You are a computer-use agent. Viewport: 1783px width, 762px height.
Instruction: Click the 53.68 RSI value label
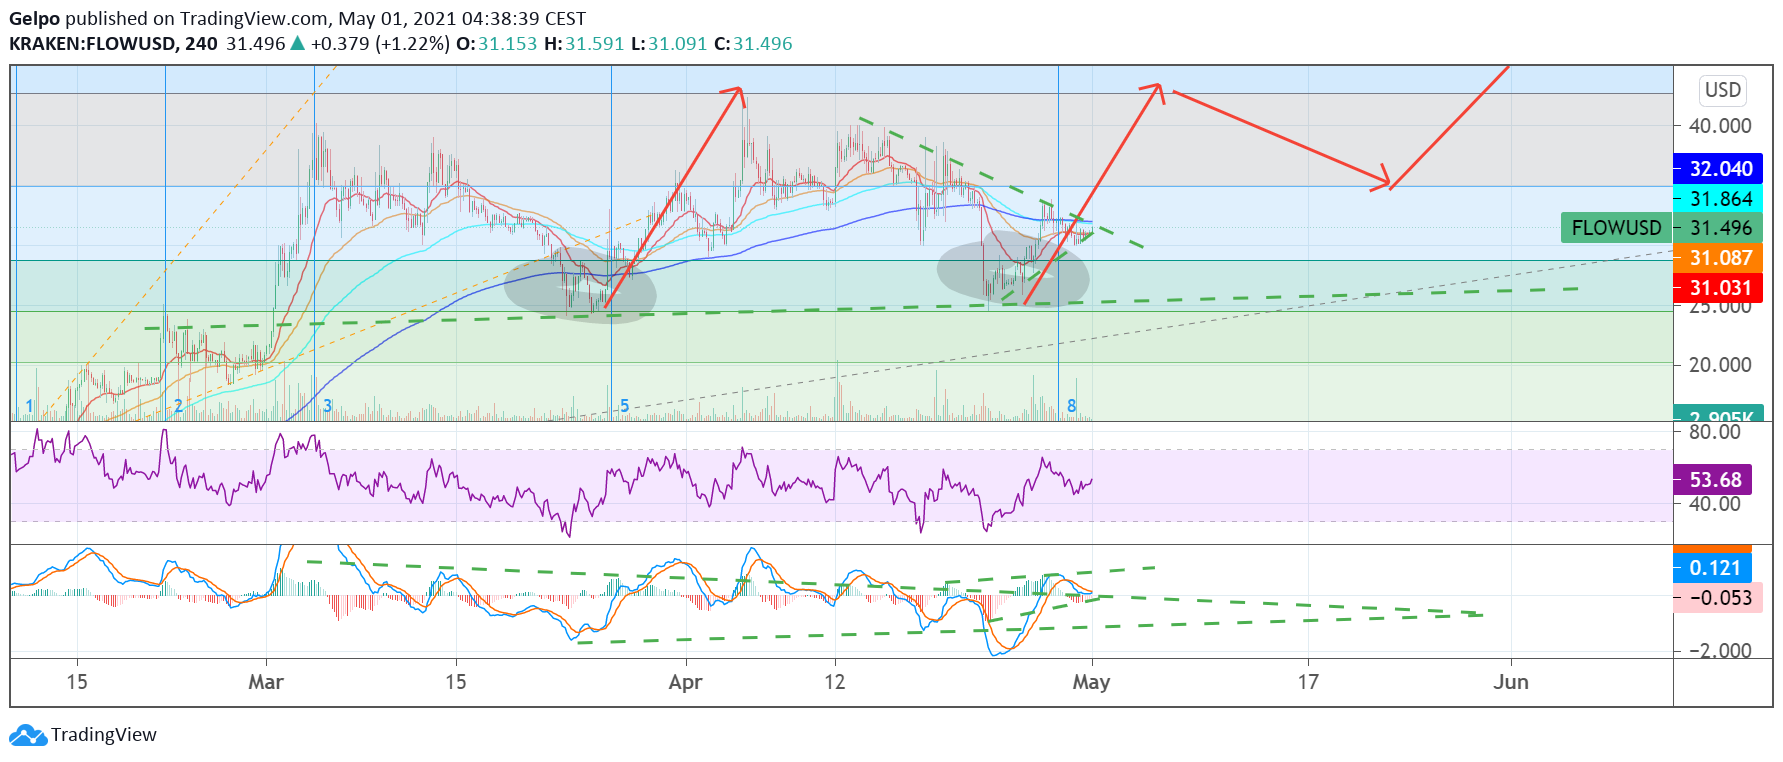1713,480
